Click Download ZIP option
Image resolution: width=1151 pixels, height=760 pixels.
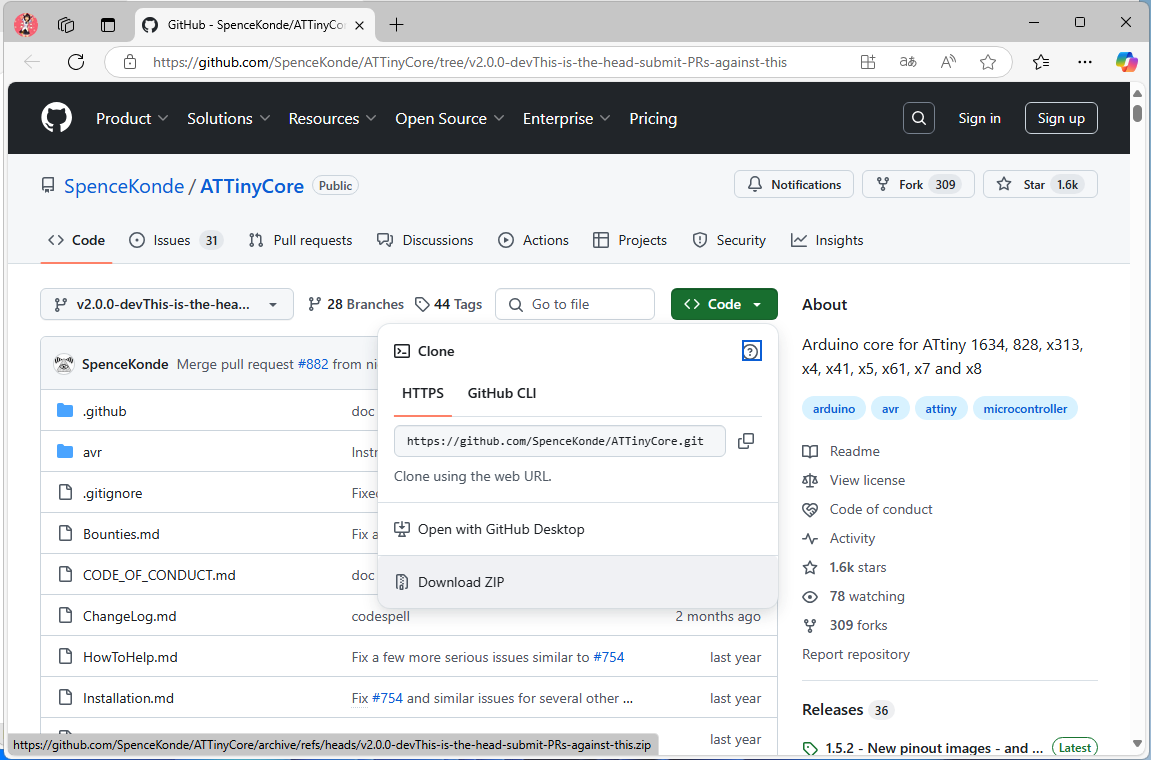[578, 582]
